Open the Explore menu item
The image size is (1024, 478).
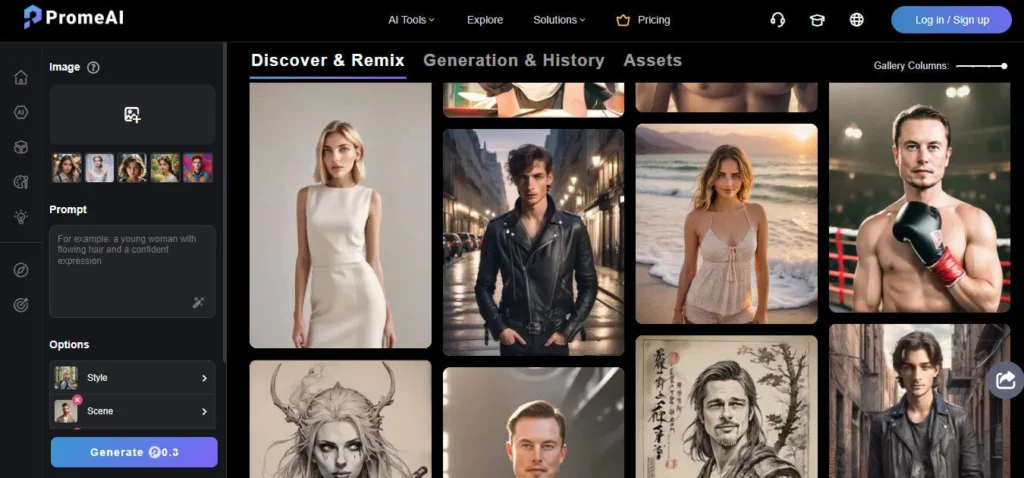coord(485,20)
